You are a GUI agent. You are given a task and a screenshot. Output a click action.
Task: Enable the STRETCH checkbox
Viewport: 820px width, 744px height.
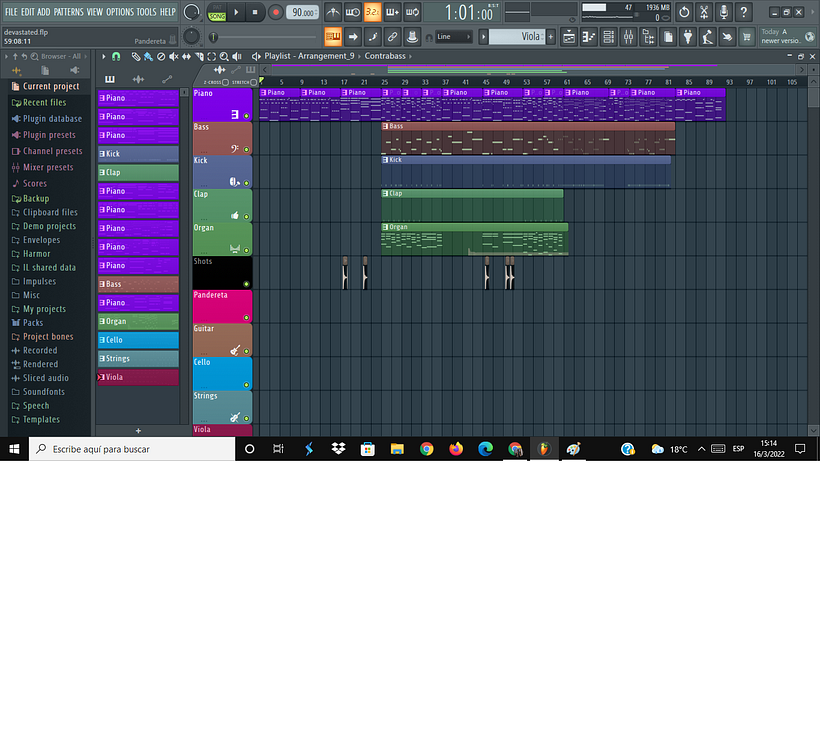[x=254, y=82]
